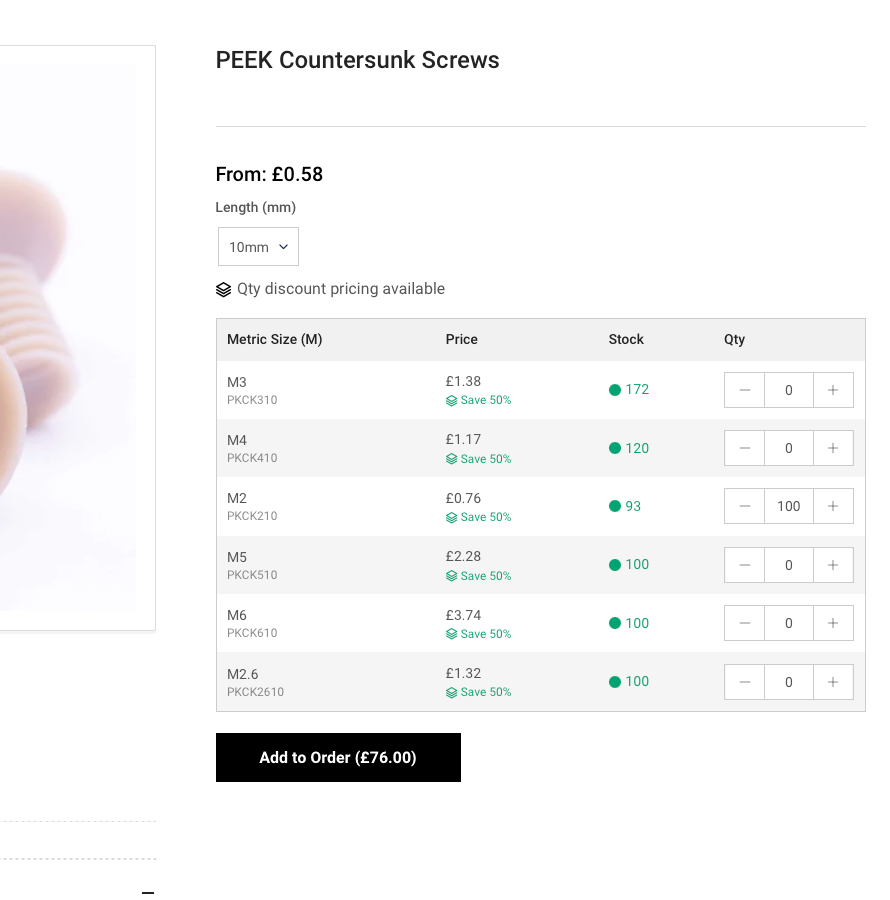Click Save 50% under the M3 price
Image resolution: width=890 pixels, height=900 pixels.
[x=479, y=400]
